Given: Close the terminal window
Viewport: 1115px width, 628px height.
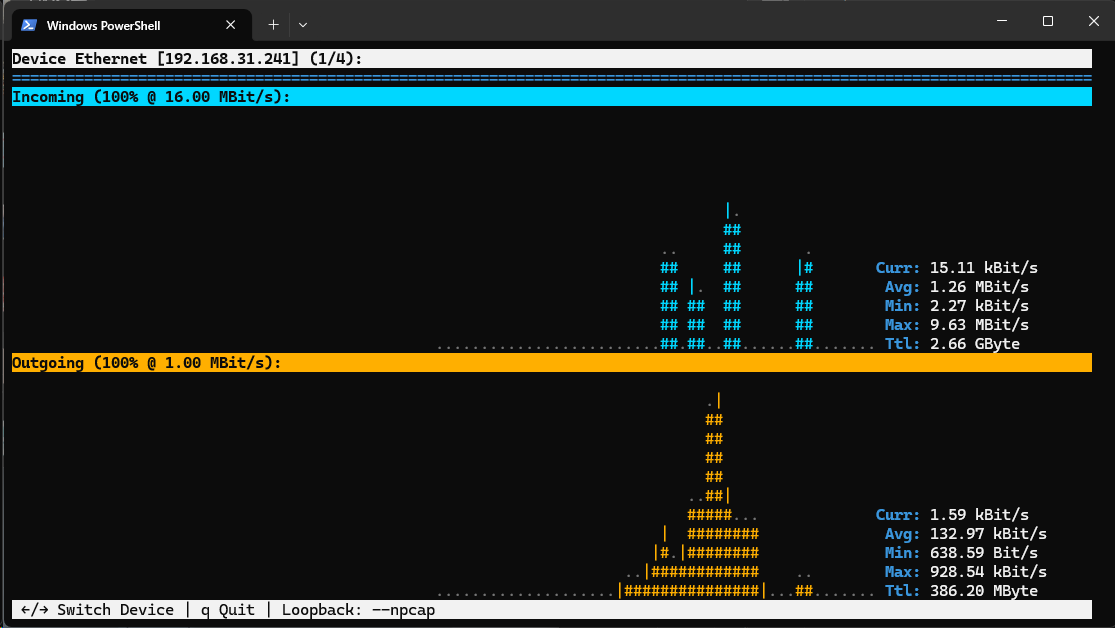Looking at the screenshot, I should pyautogui.click(x=1094, y=21).
